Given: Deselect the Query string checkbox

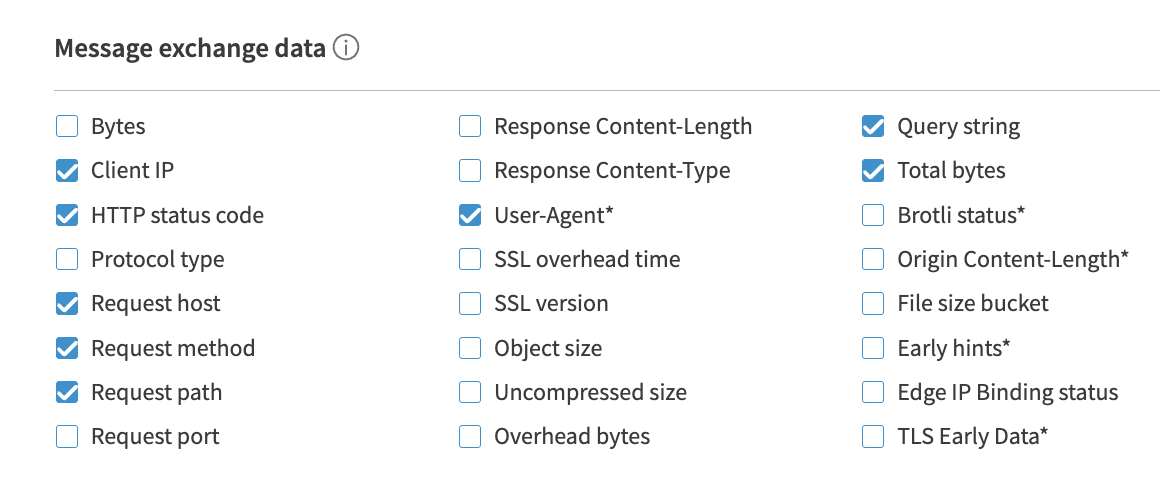Looking at the screenshot, I should pyautogui.click(x=873, y=127).
